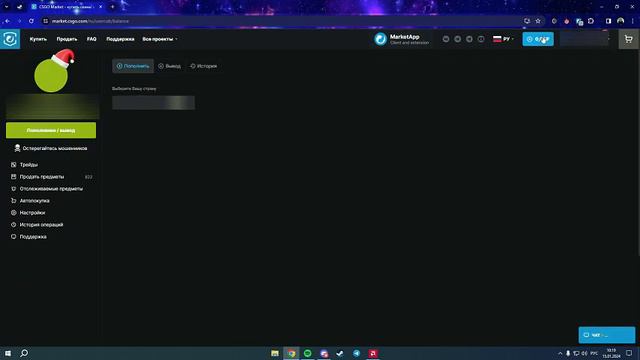The image size is (640, 360).
Task: Open the MarketApp client and extension link
Action: click(402, 39)
